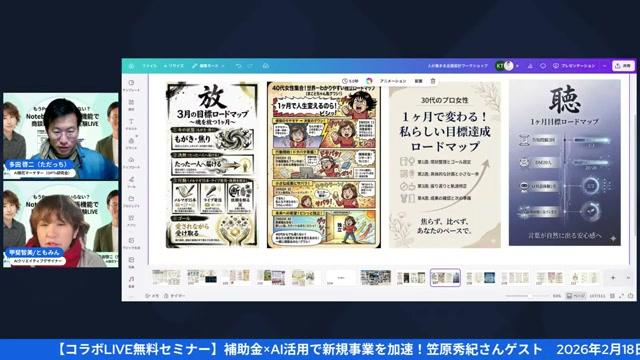Click the undo arrow
This screenshot has width=640, height=360.
[238, 66]
